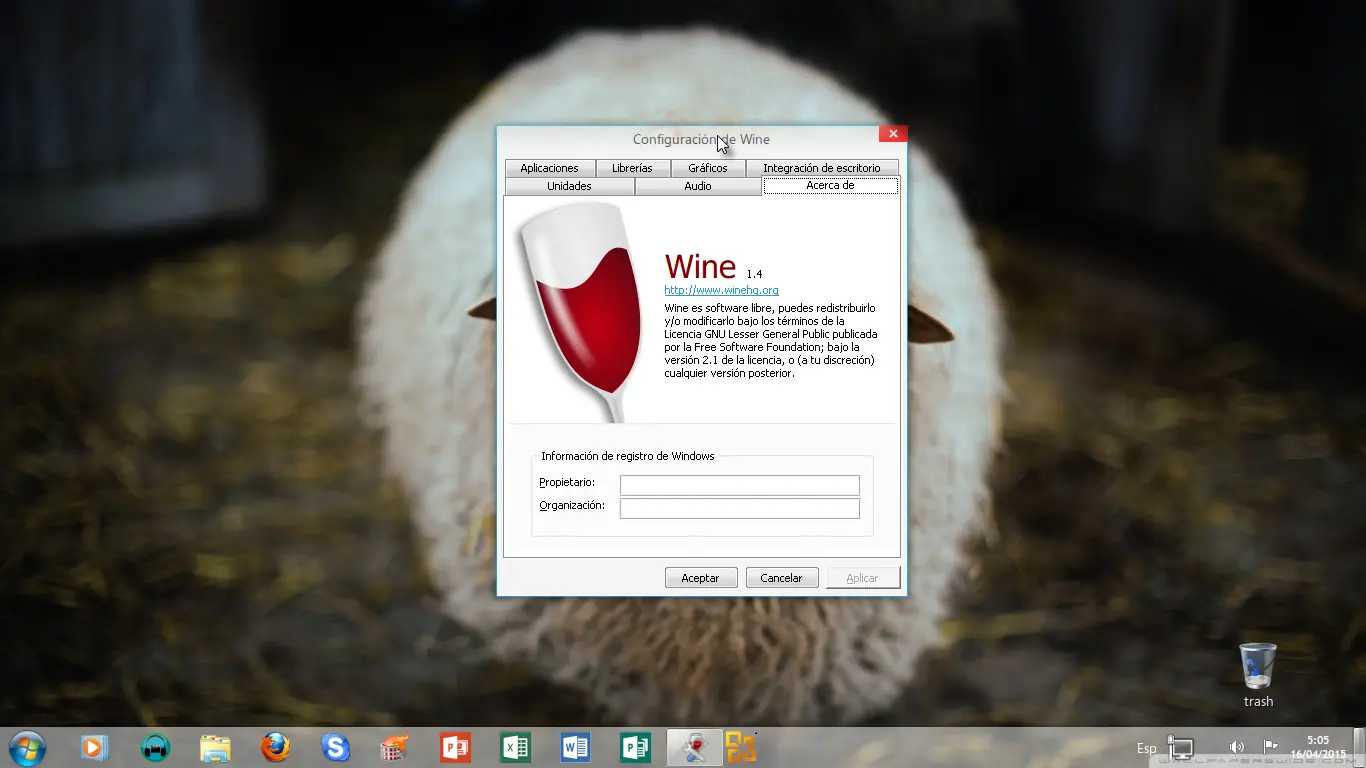Open the orange squares app in taskbar
Image resolution: width=1366 pixels, height=768 pixels.
pos(741,747)
